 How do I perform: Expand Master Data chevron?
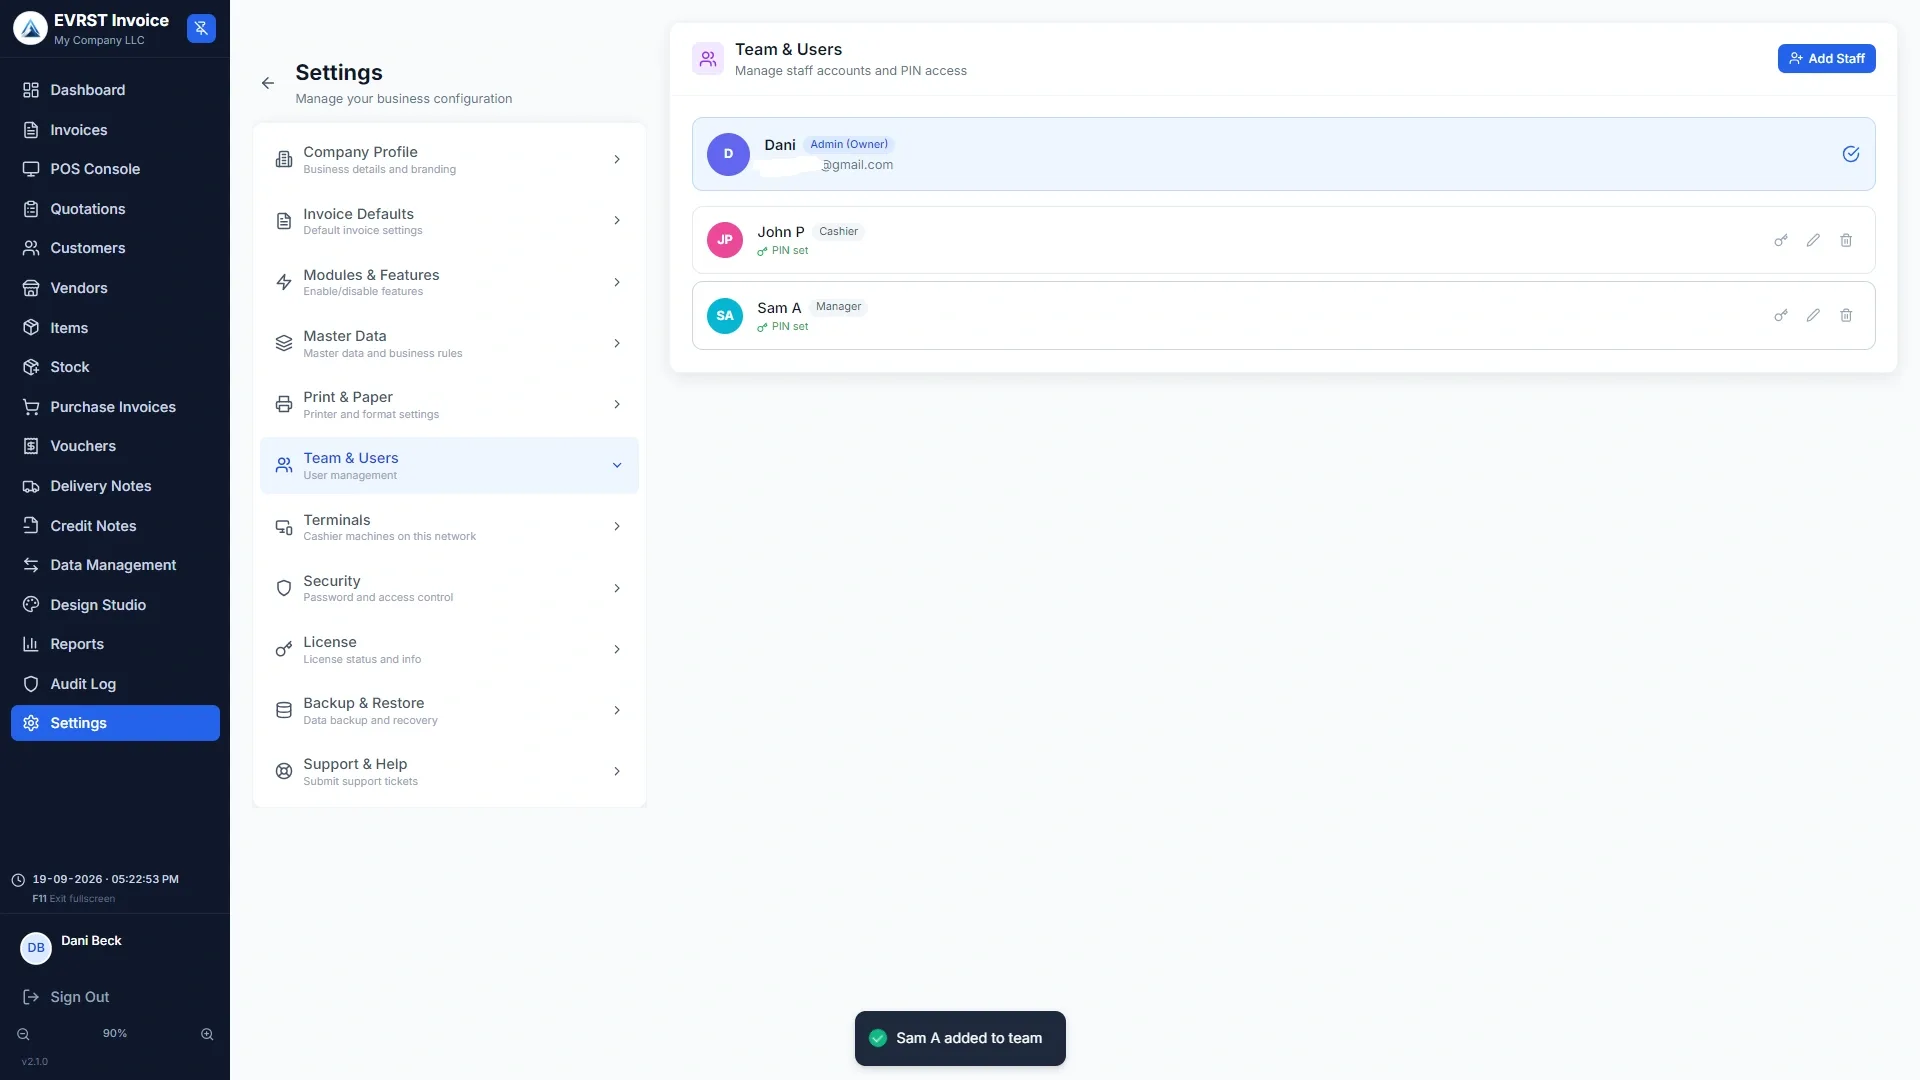617,343
